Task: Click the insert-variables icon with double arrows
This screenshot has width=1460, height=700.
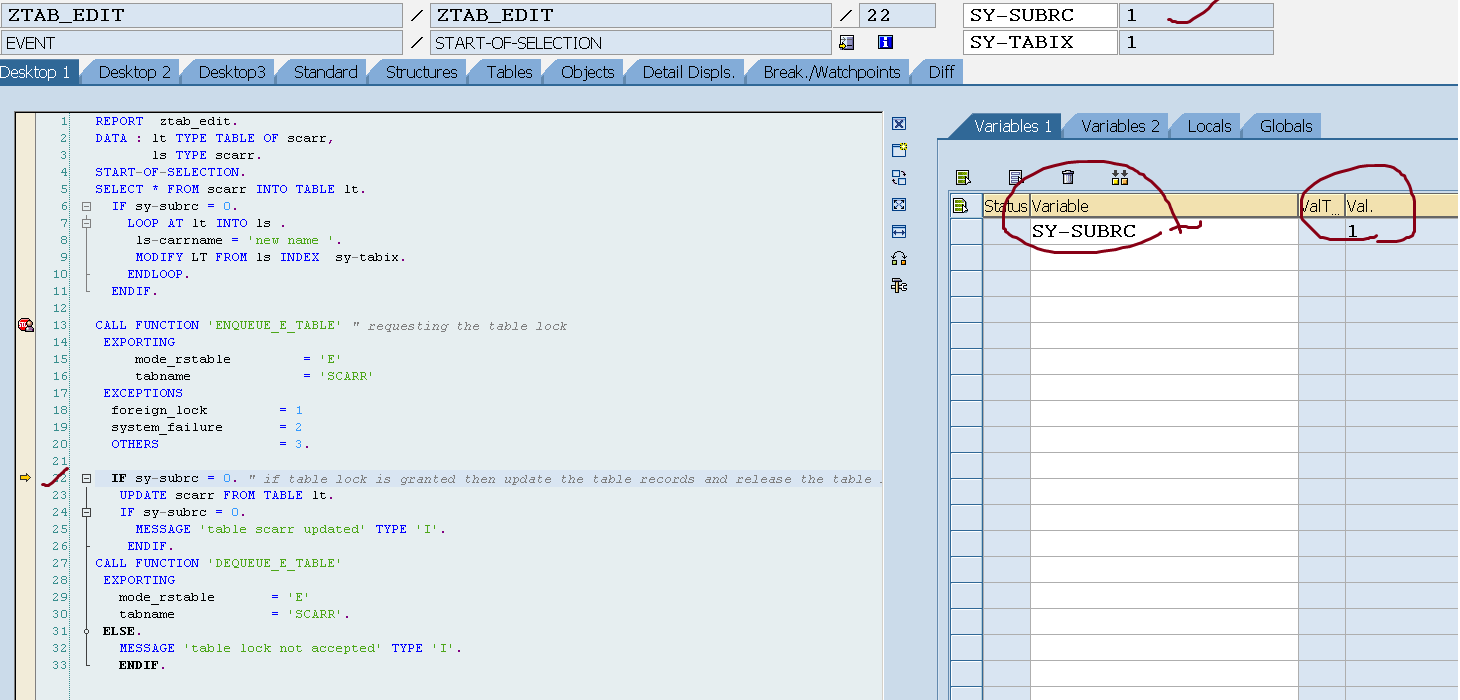Action: coord(1120,176)
